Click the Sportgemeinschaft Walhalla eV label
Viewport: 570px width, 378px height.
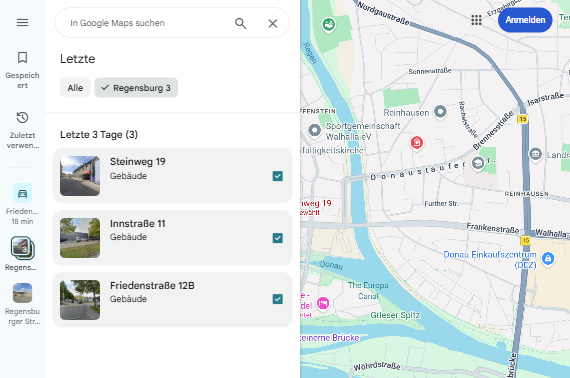point(362,131)
